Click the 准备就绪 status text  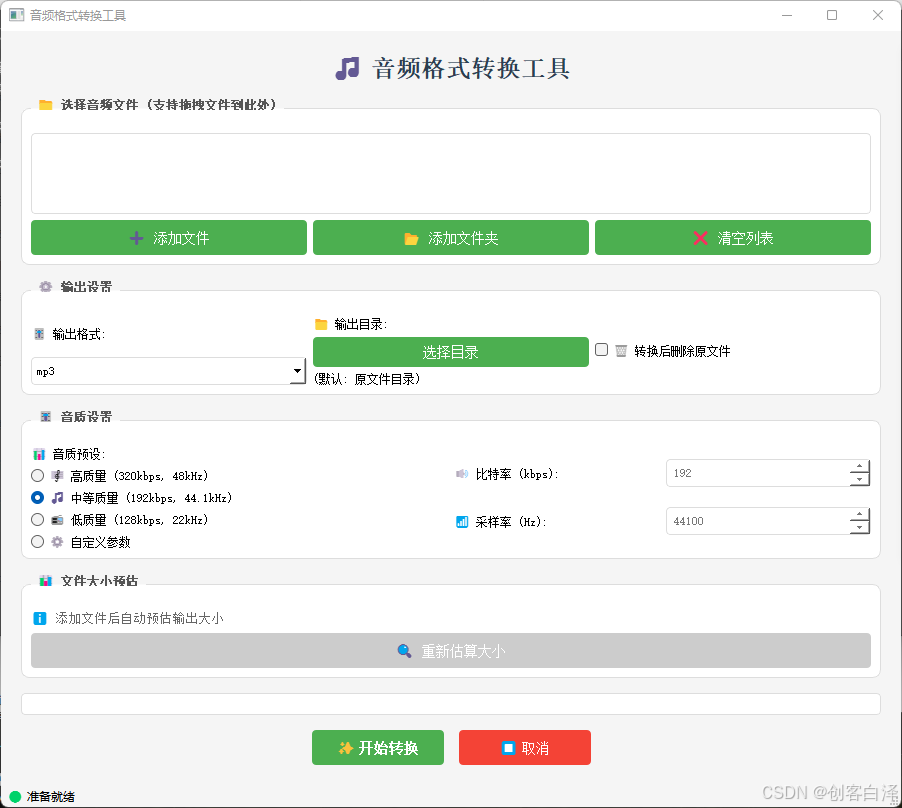click(x=51, y=796)
